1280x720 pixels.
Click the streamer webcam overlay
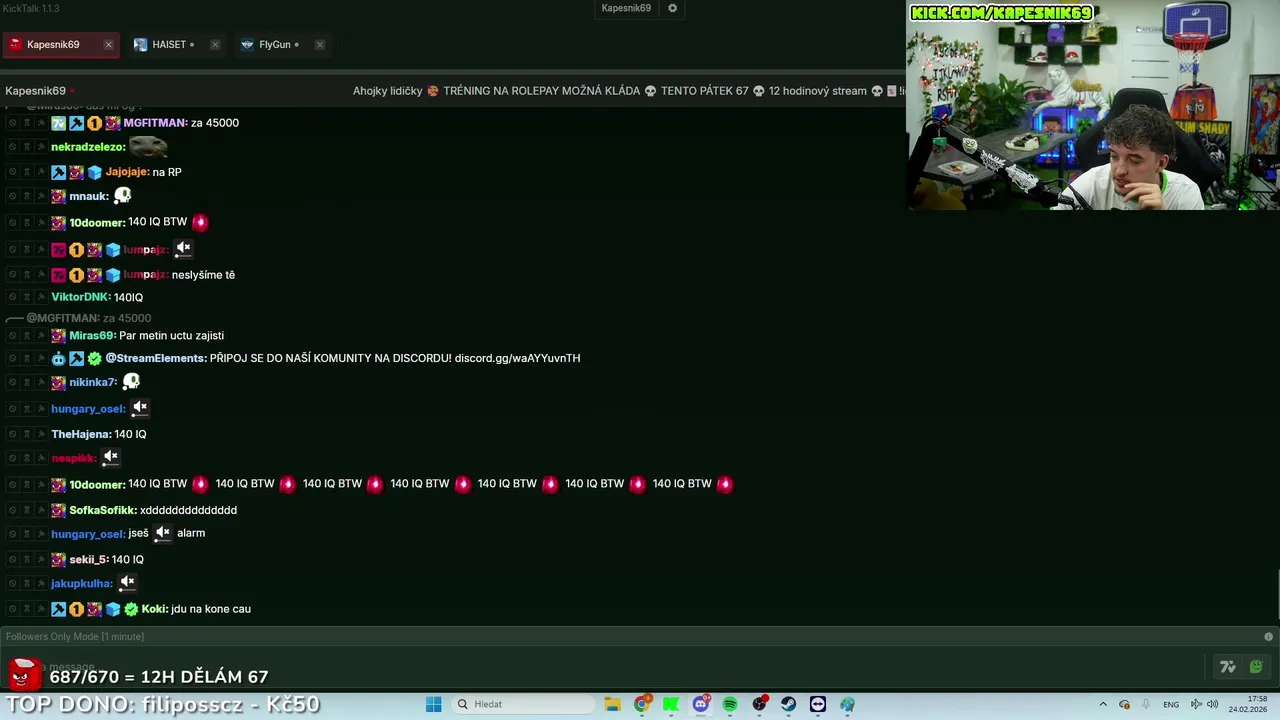point(1093,105)
